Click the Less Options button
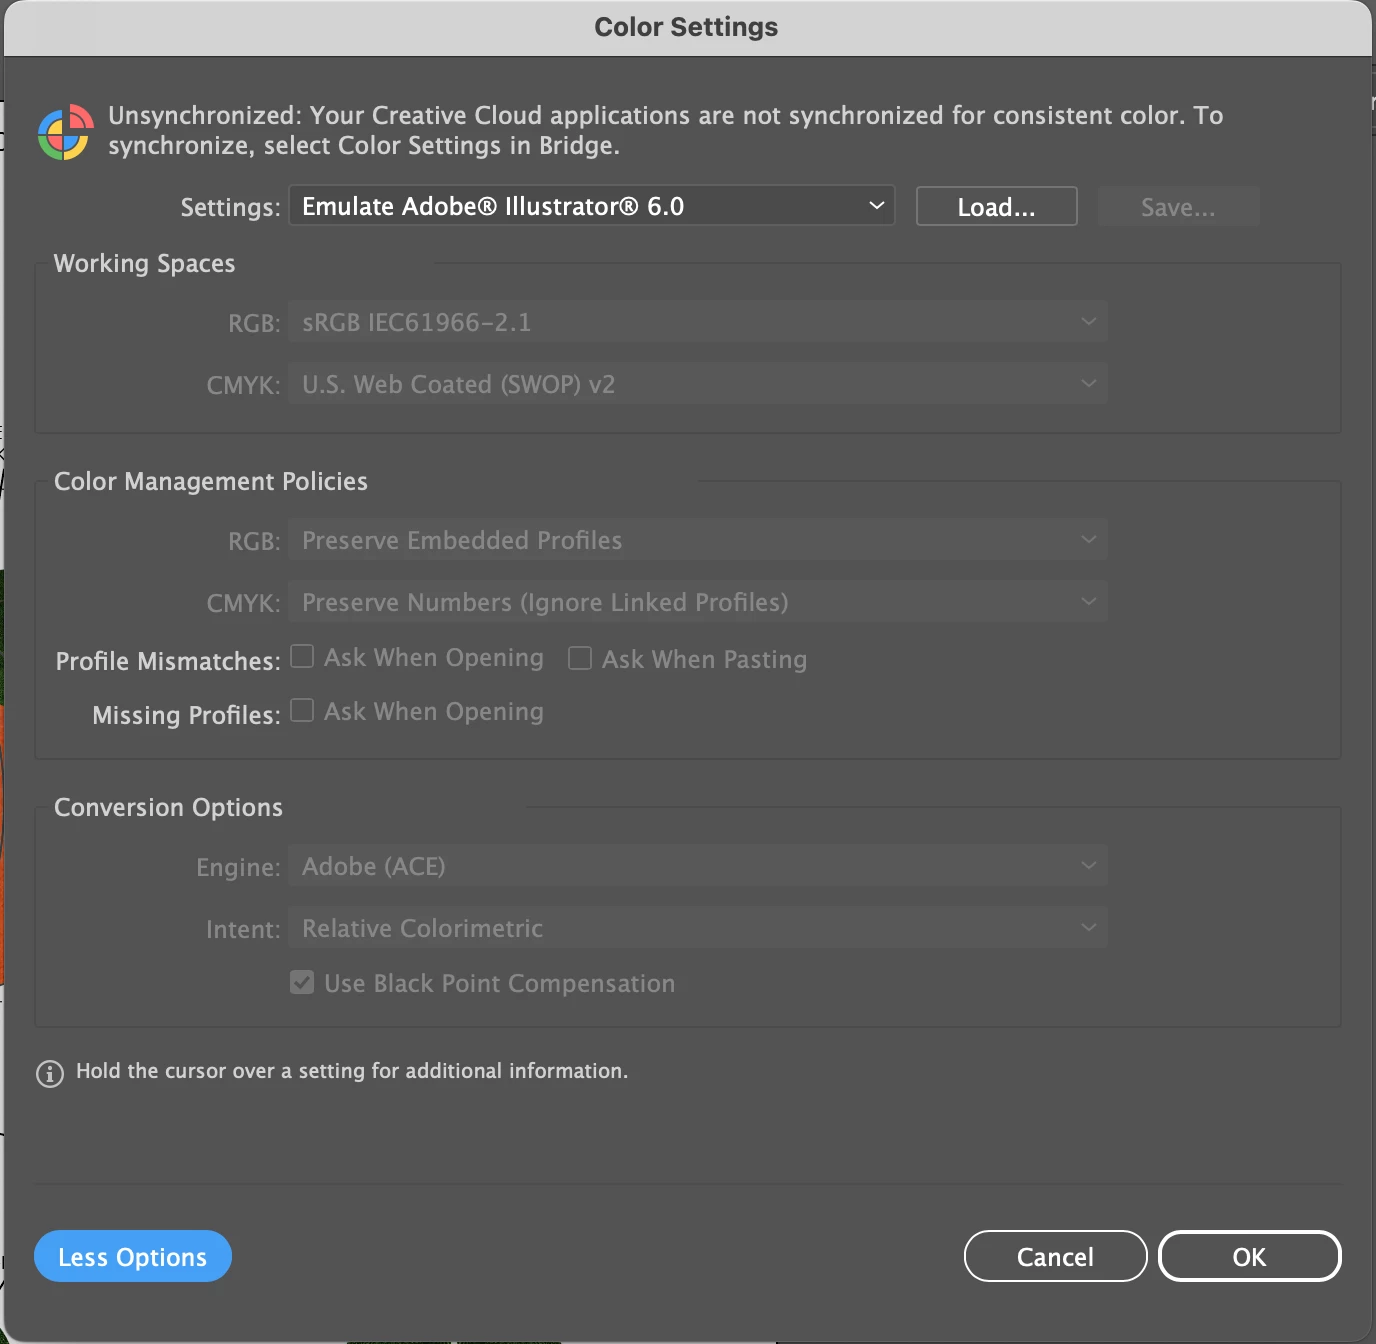The height and width of the screenshot is (1344, 1376). pos(133,1256)
